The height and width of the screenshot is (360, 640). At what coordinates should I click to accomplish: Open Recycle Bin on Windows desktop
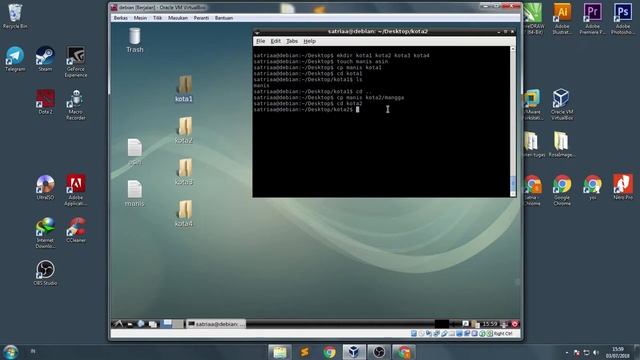[x=15, y=17]
